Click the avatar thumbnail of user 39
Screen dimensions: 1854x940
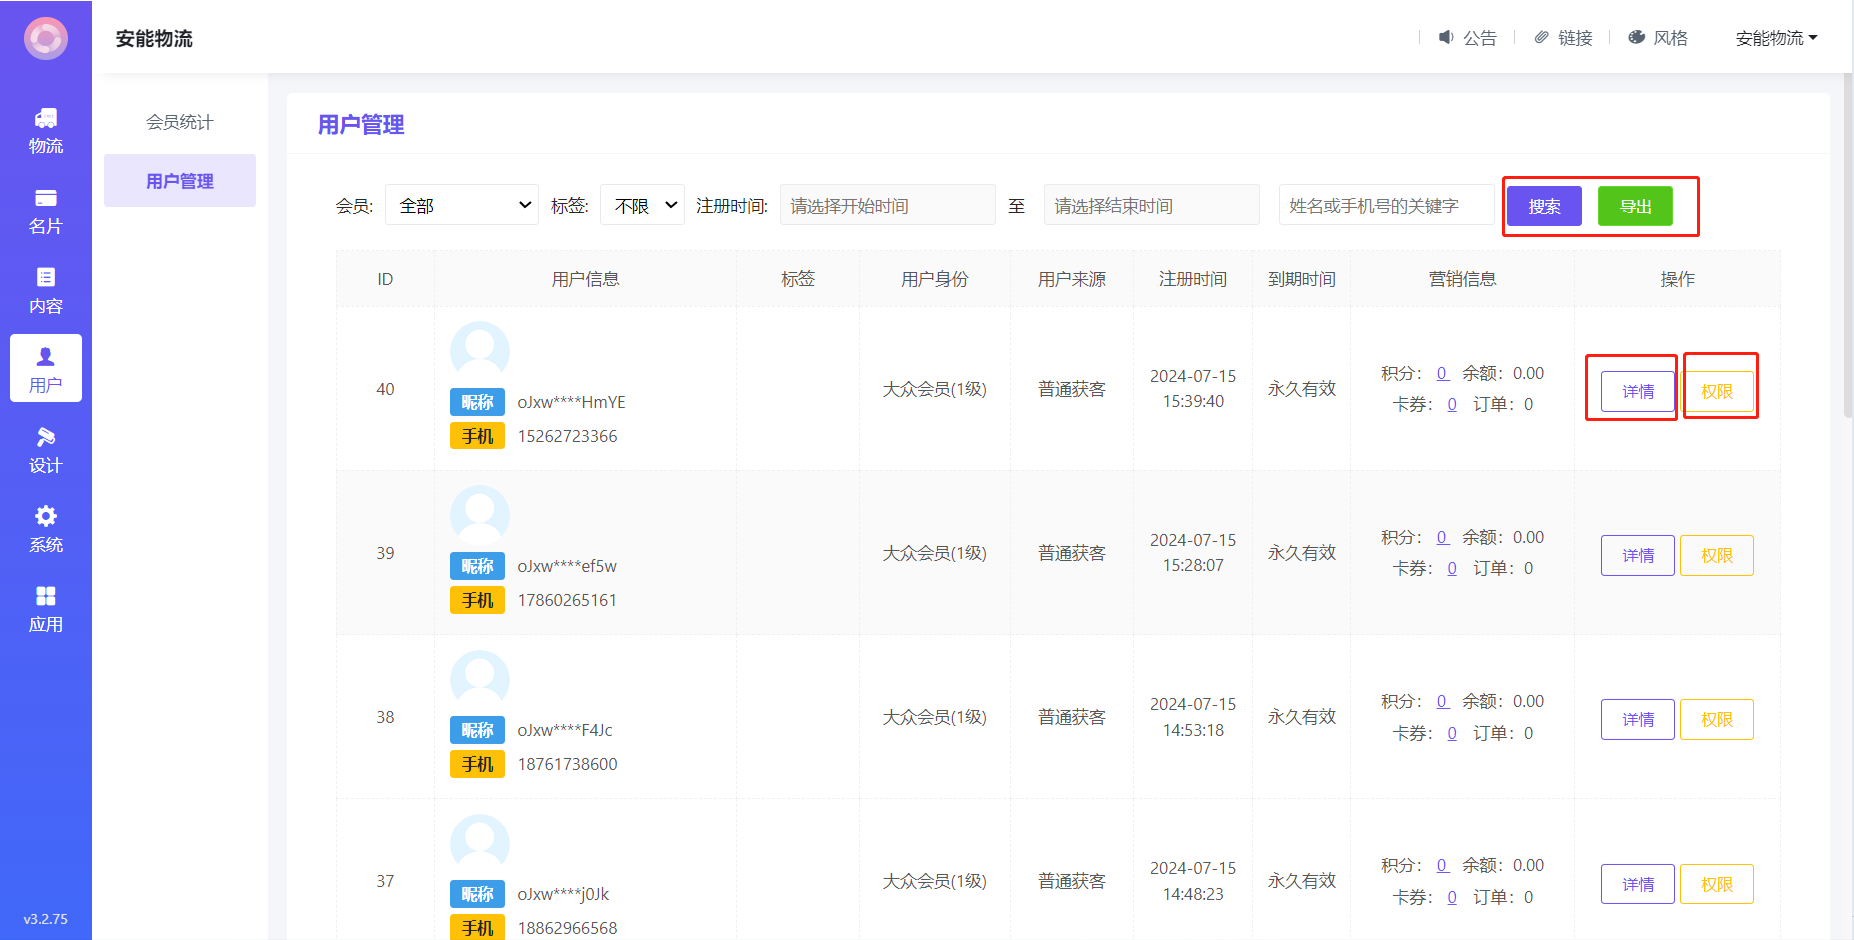480,515
